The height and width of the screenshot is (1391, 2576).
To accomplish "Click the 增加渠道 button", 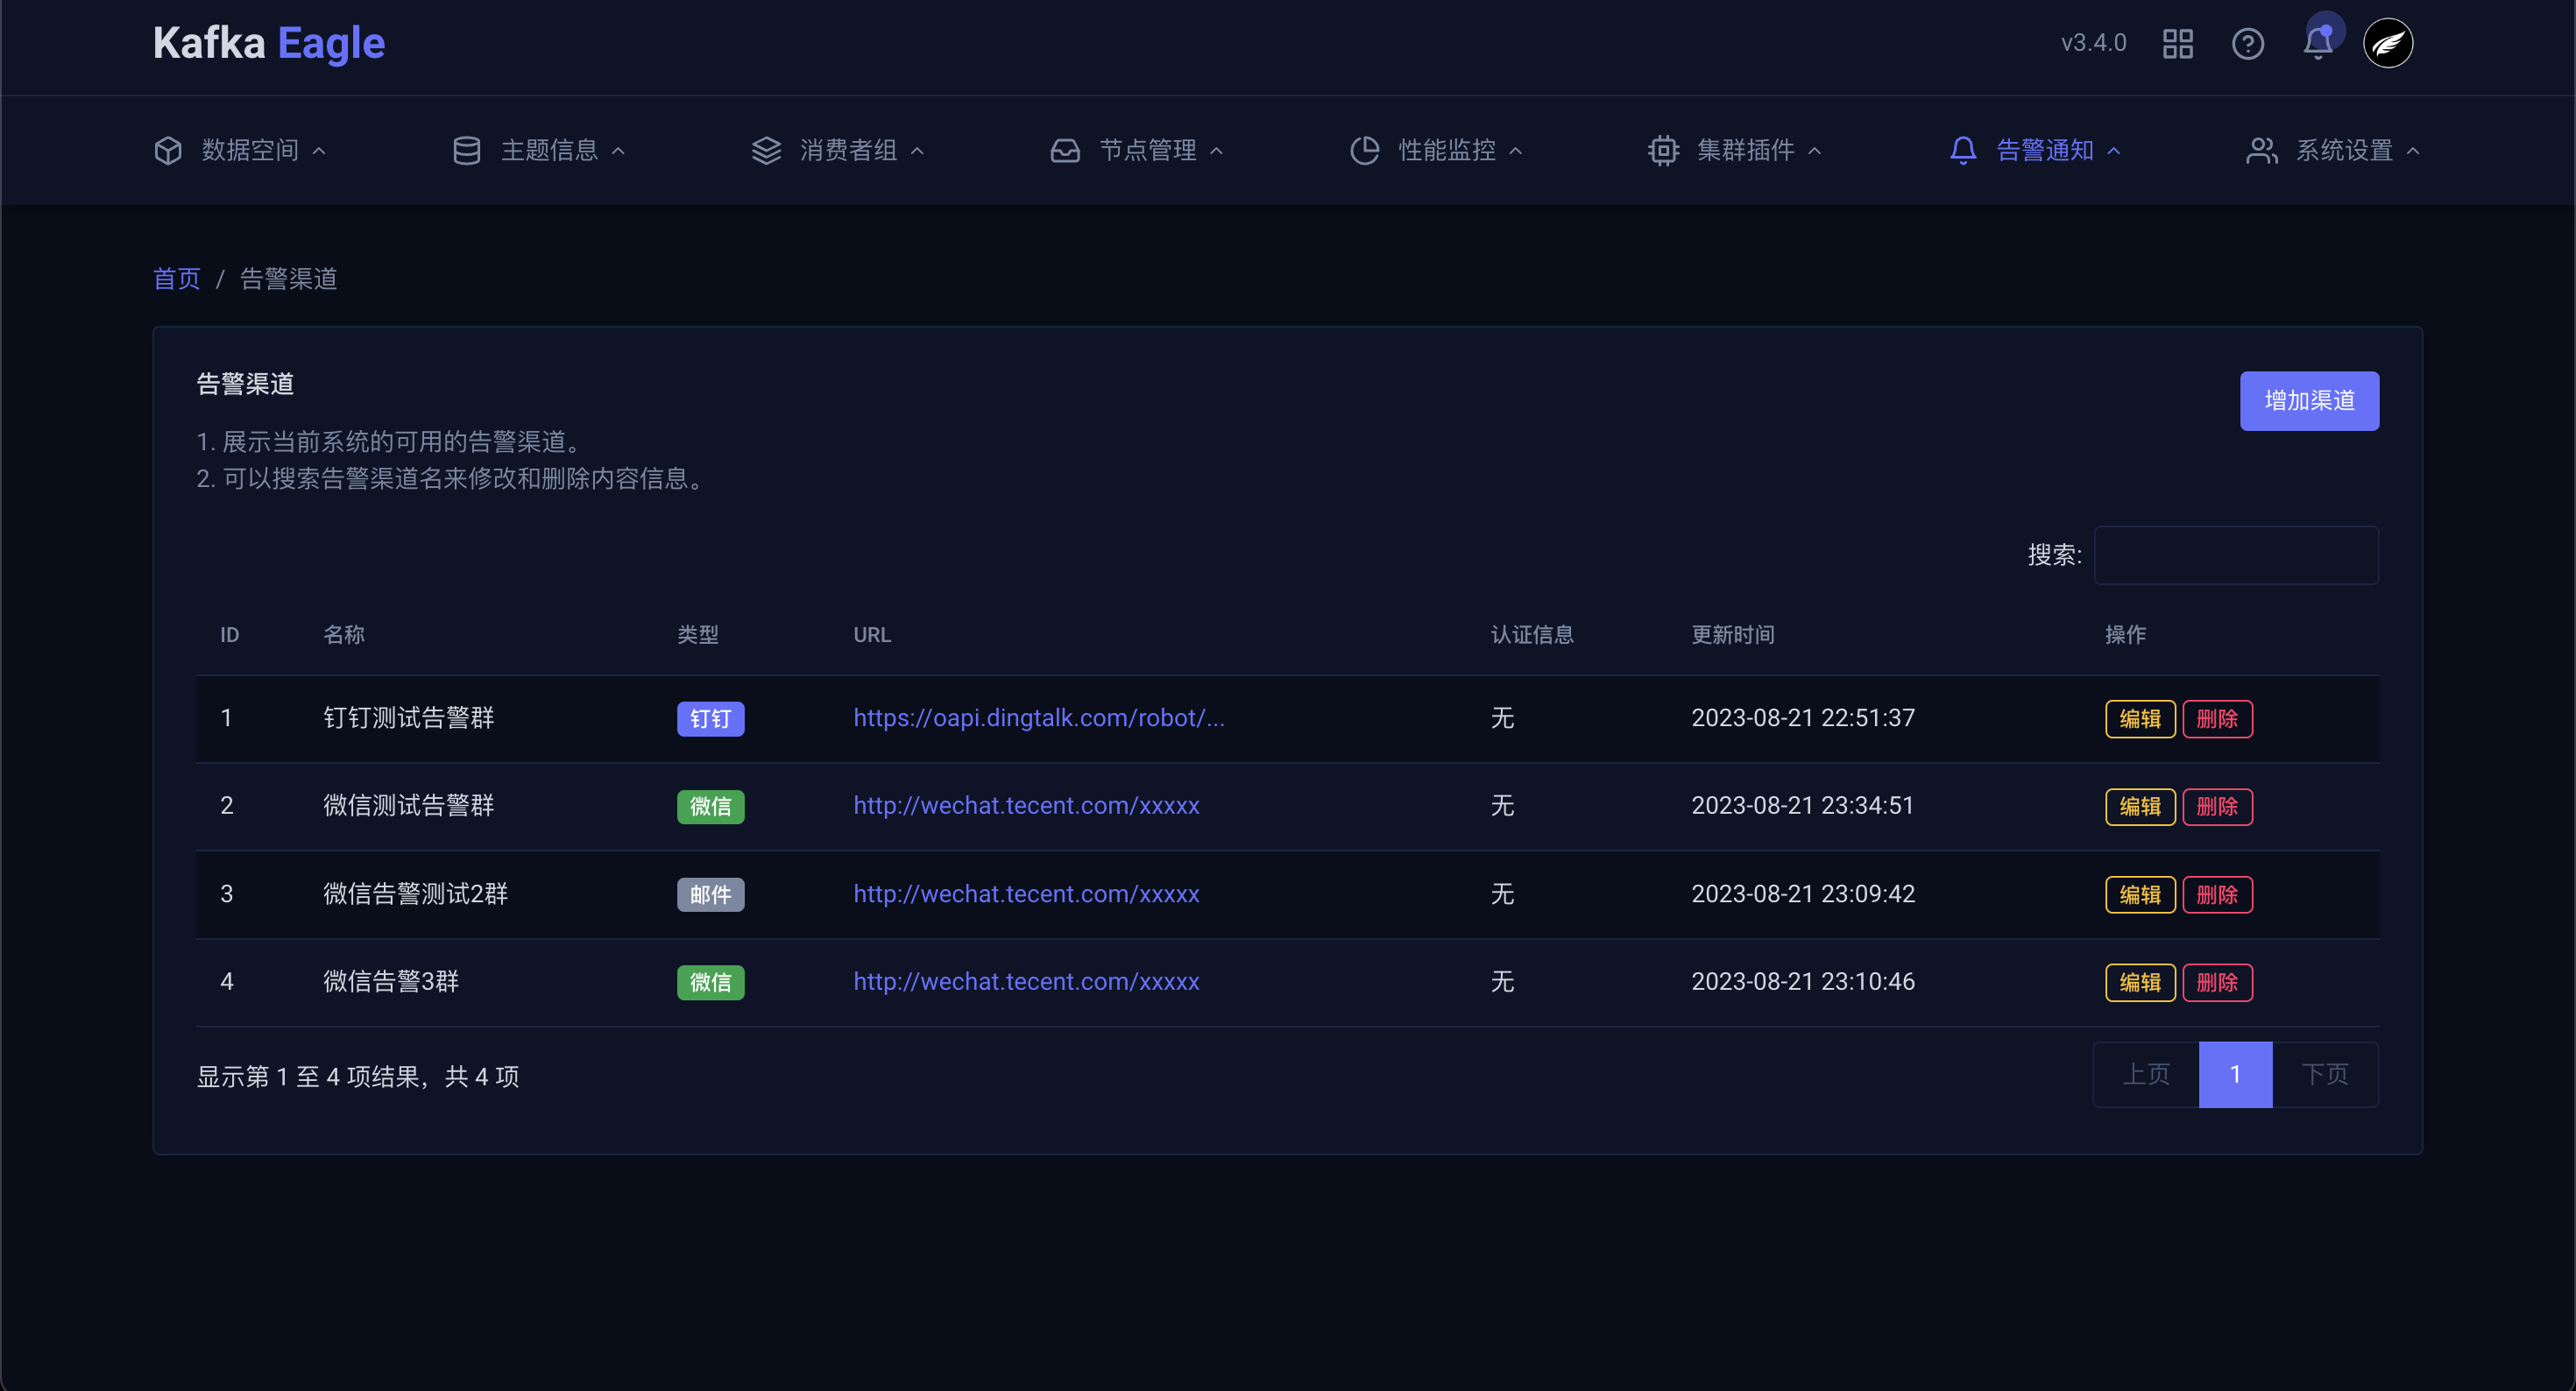I will click(2308, 401).
